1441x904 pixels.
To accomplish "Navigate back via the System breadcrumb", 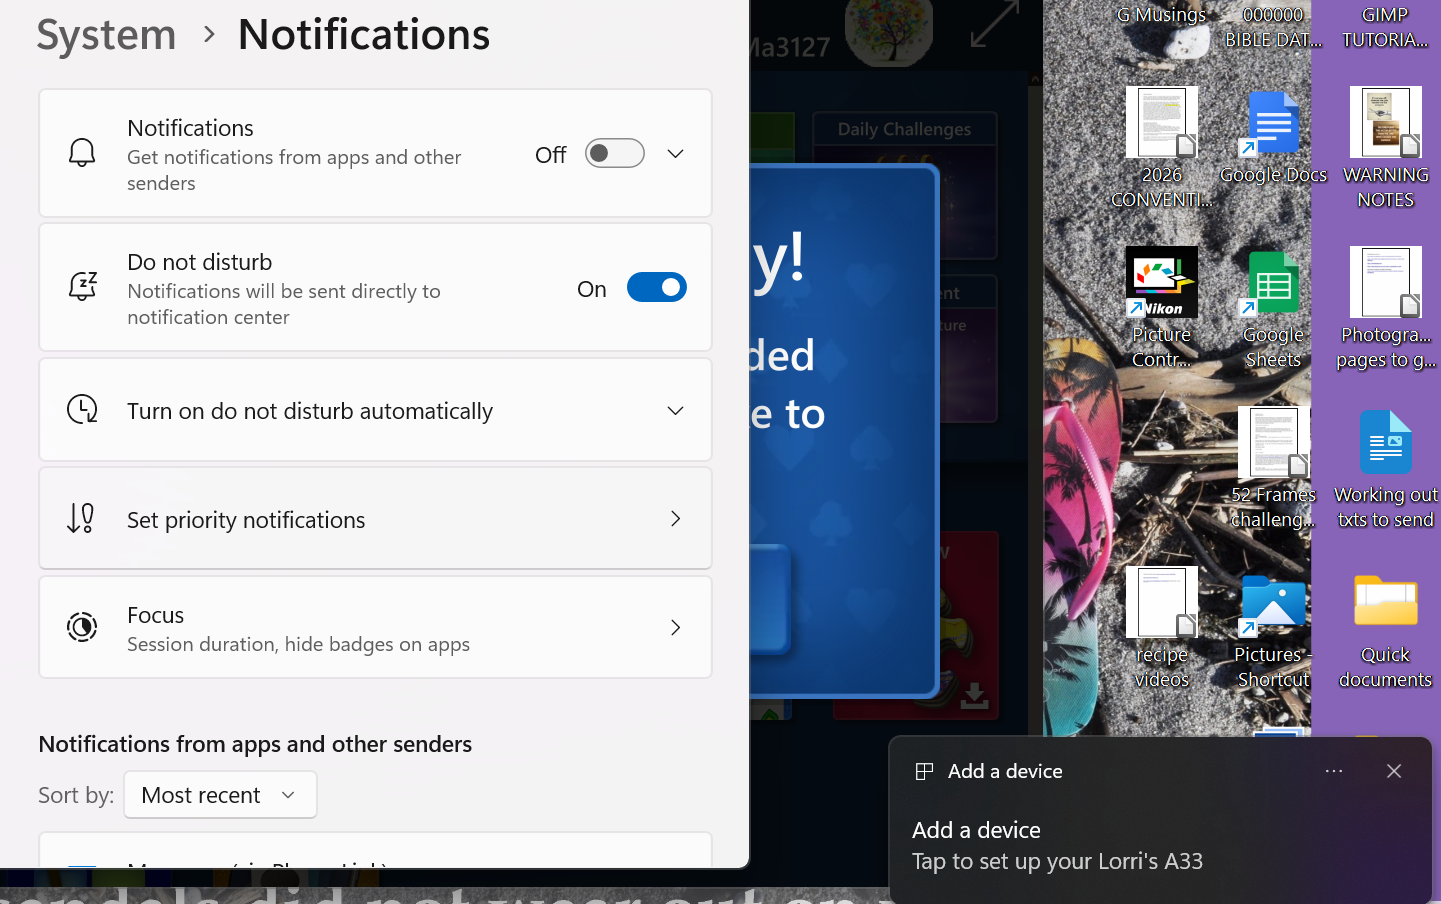I will coord(105,33).
